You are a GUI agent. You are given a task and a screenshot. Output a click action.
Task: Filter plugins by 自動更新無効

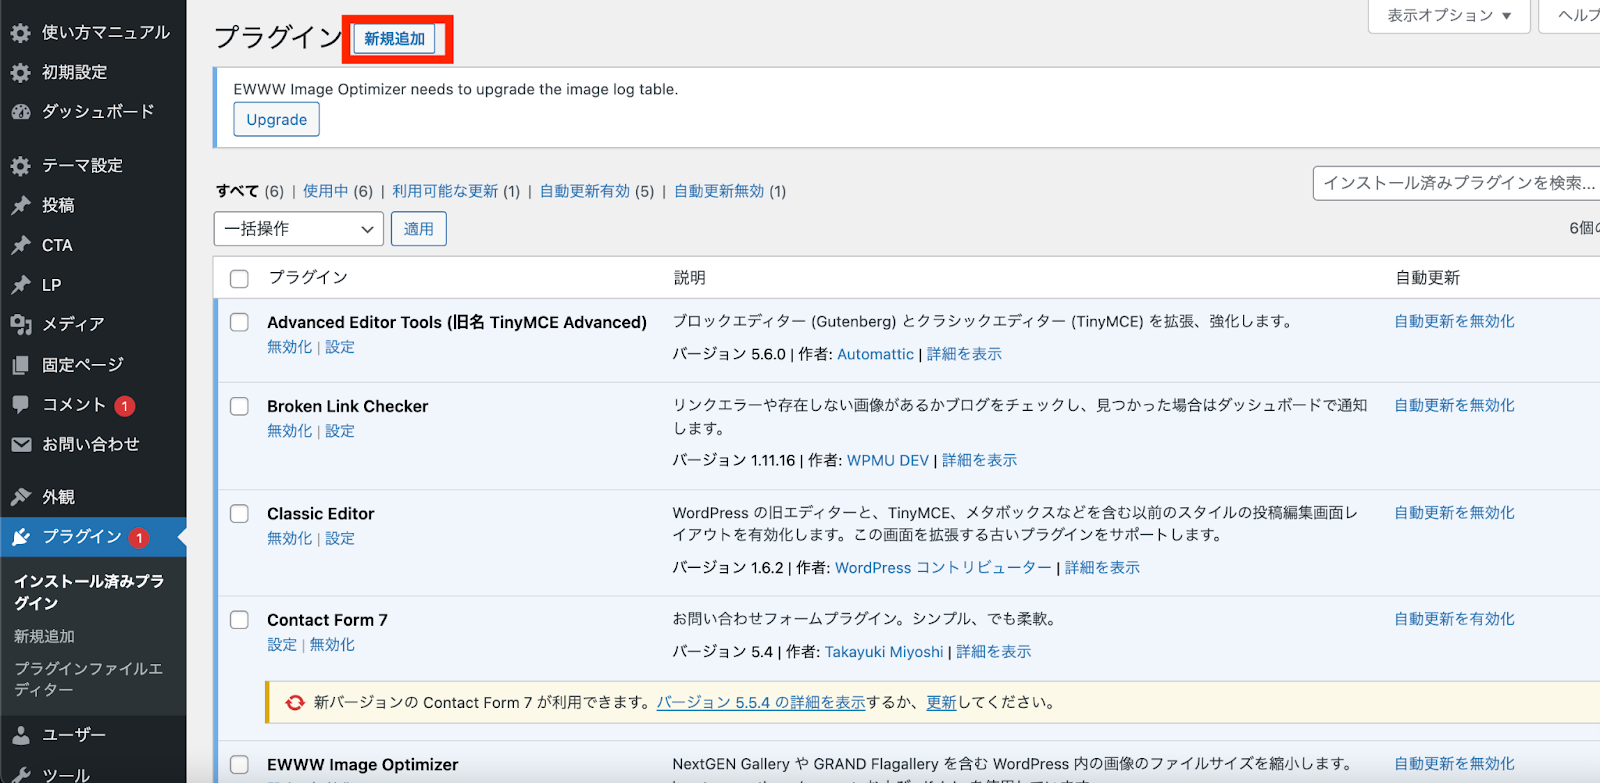(719, 191)
